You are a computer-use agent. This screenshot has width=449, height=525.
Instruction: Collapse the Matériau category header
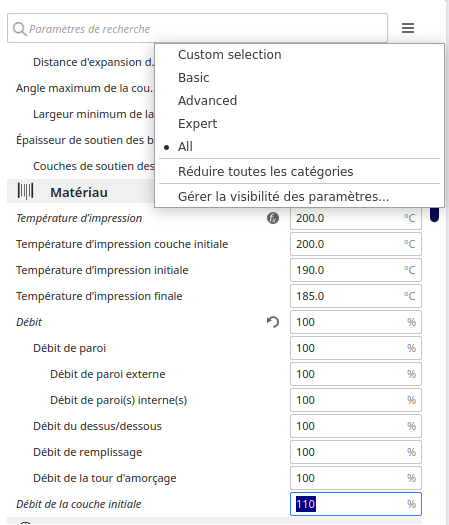(81, 192)
